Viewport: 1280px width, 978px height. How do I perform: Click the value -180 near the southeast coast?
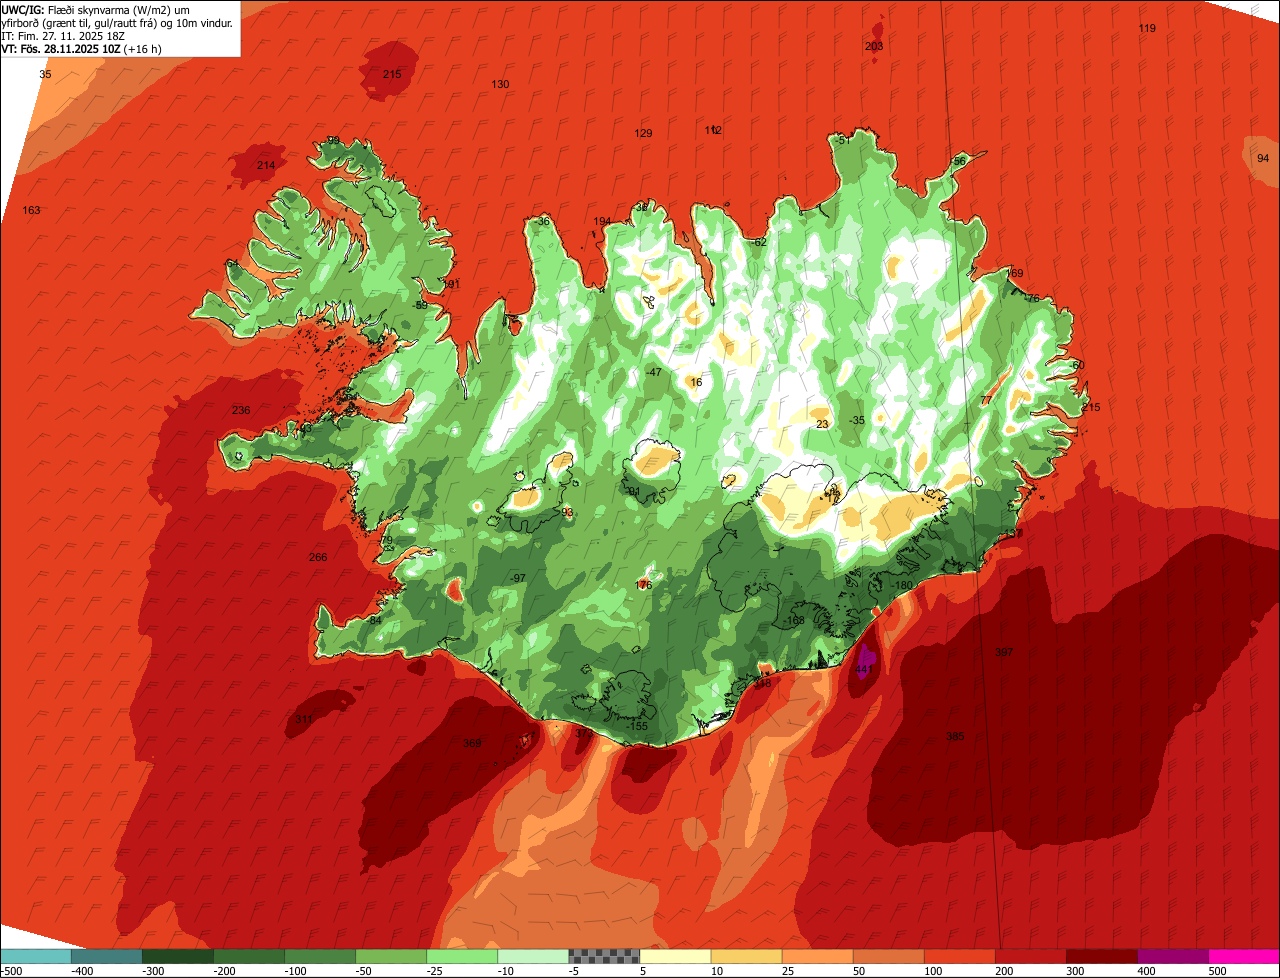click(x=902, y=585)
